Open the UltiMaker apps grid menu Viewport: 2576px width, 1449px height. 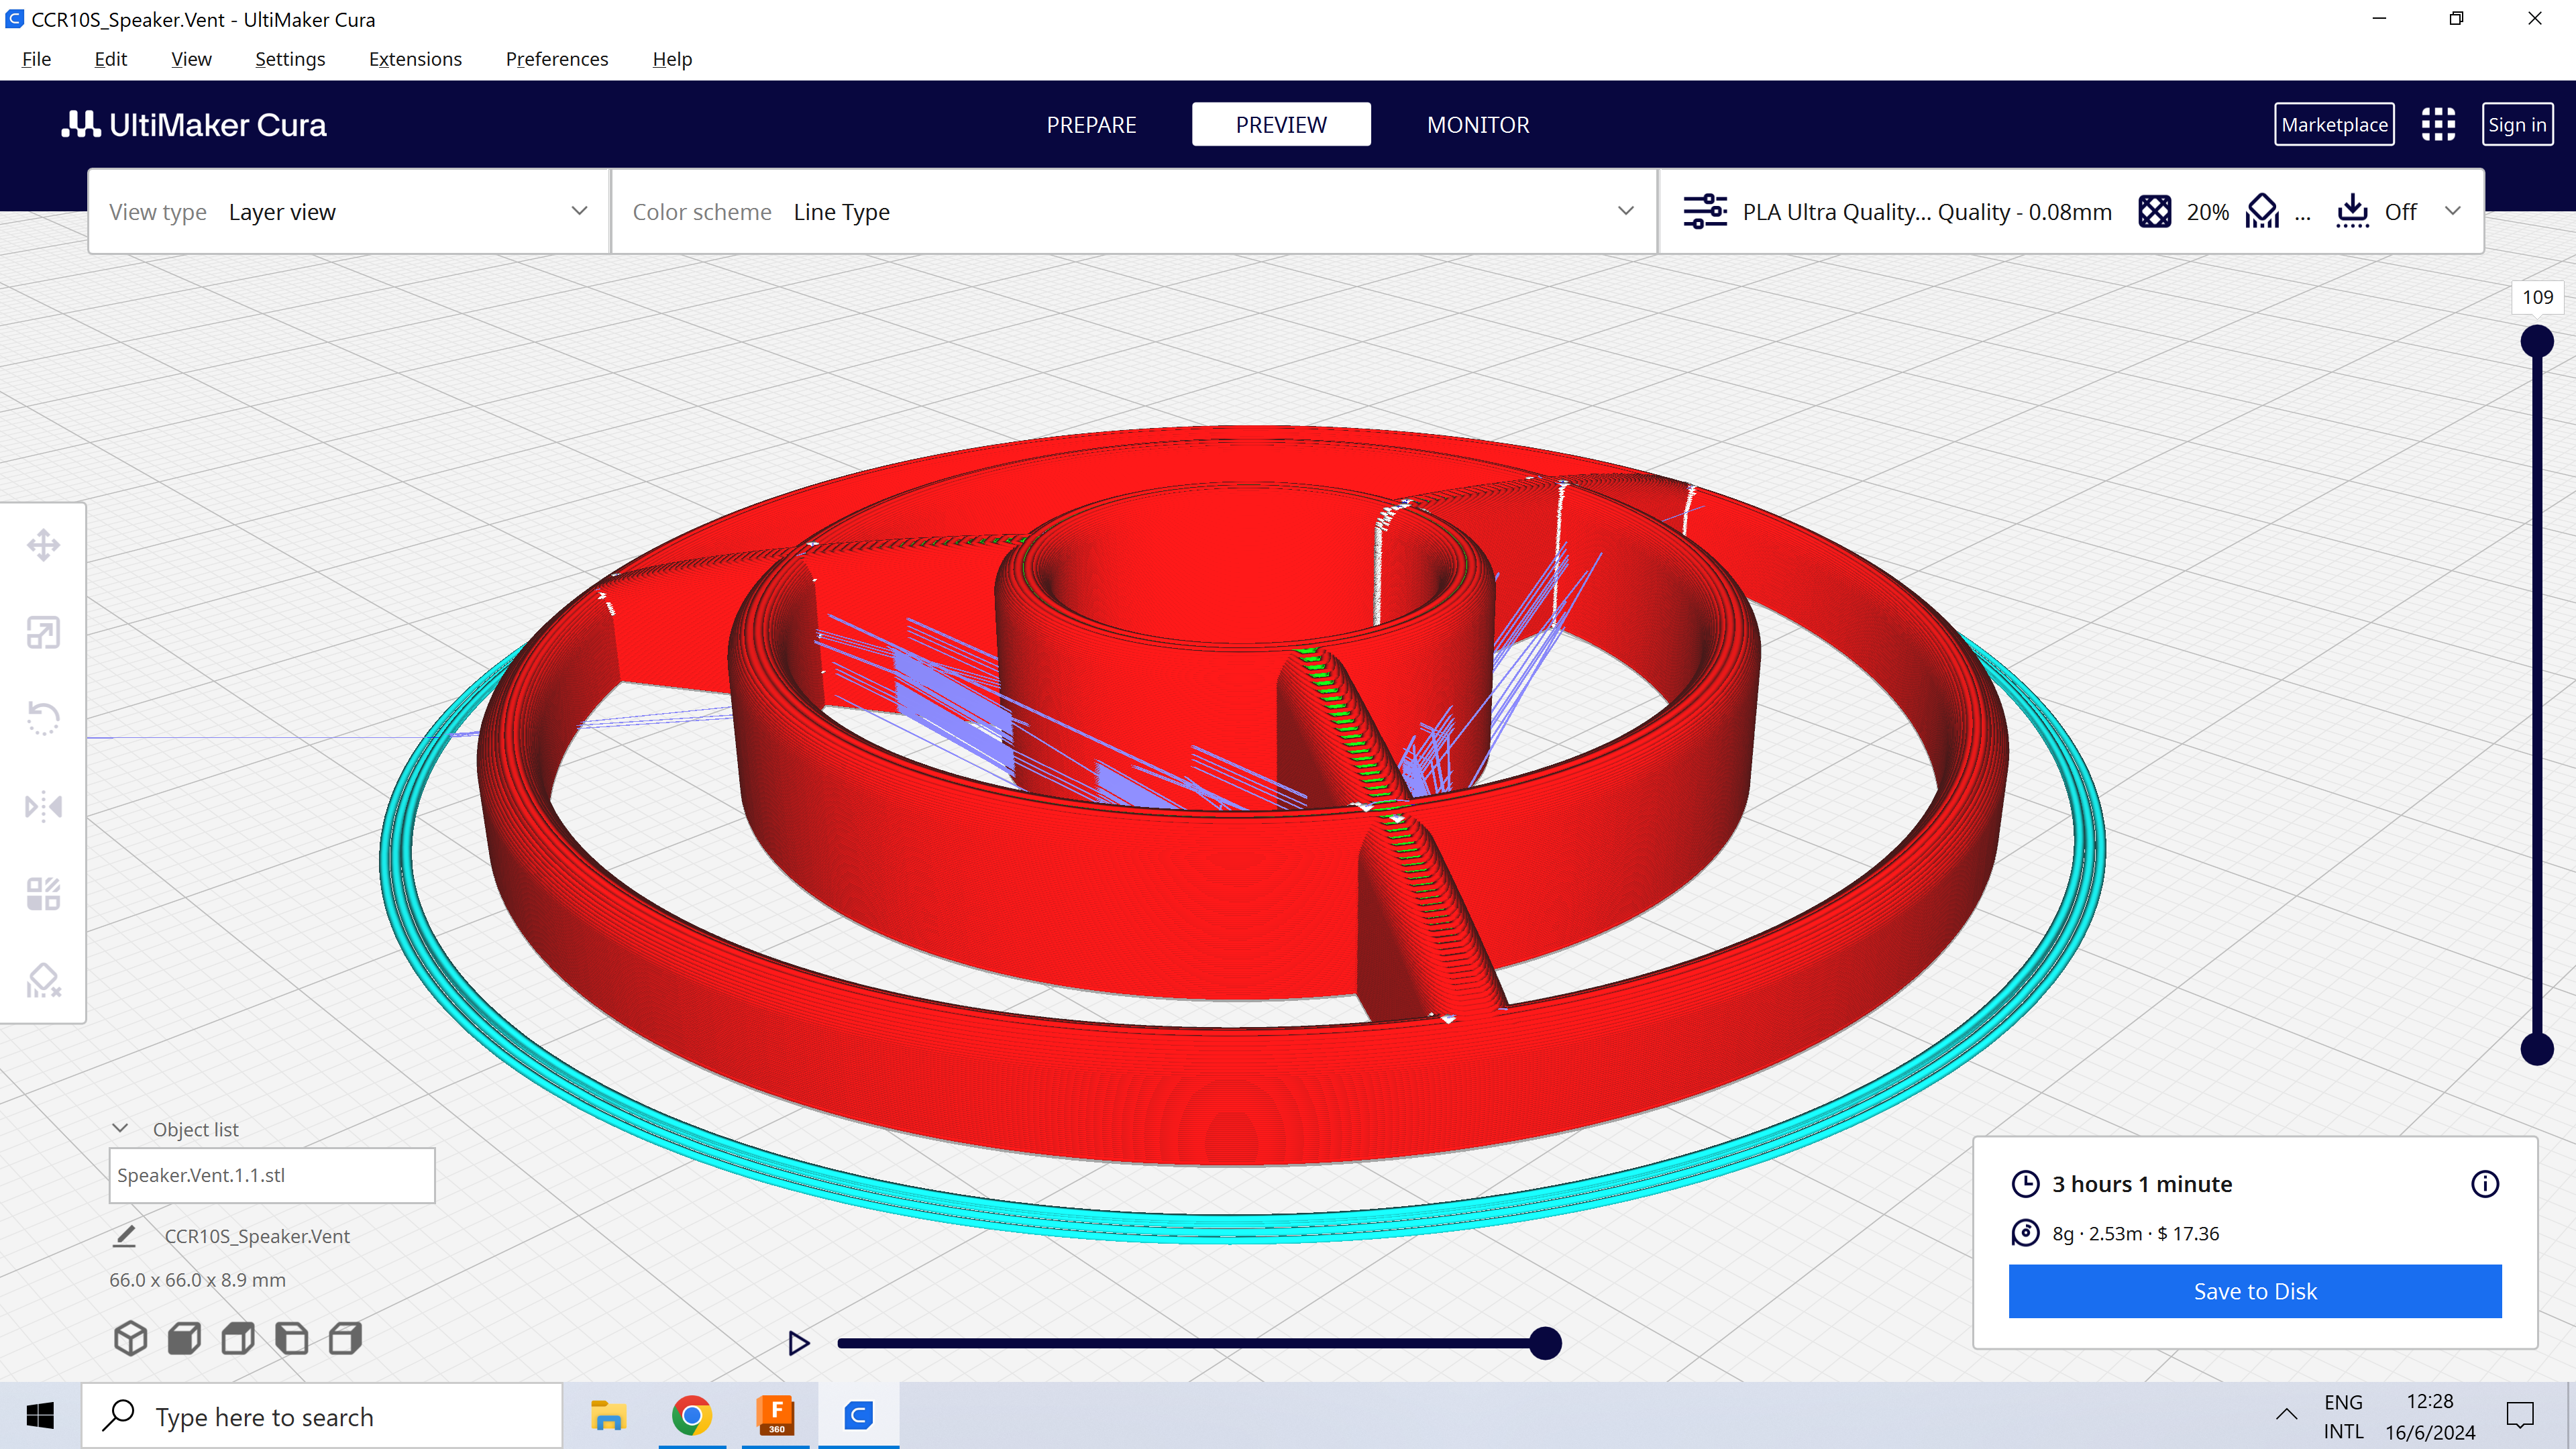coord(2438,124)
